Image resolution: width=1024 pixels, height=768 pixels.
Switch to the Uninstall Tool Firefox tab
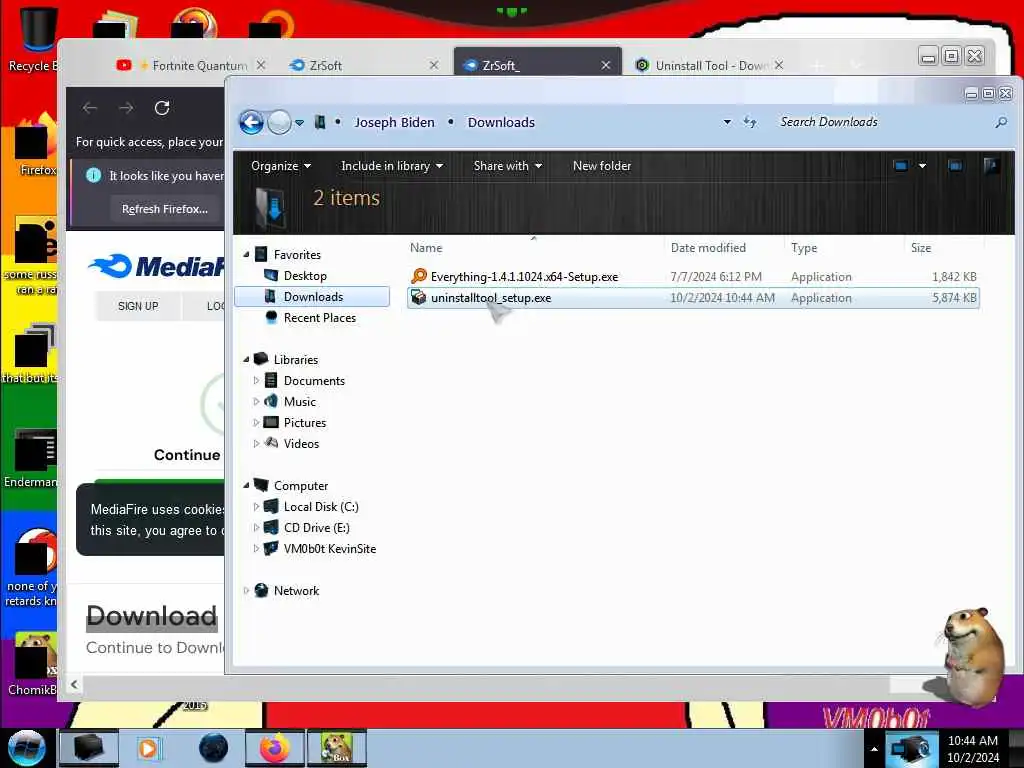709,65
